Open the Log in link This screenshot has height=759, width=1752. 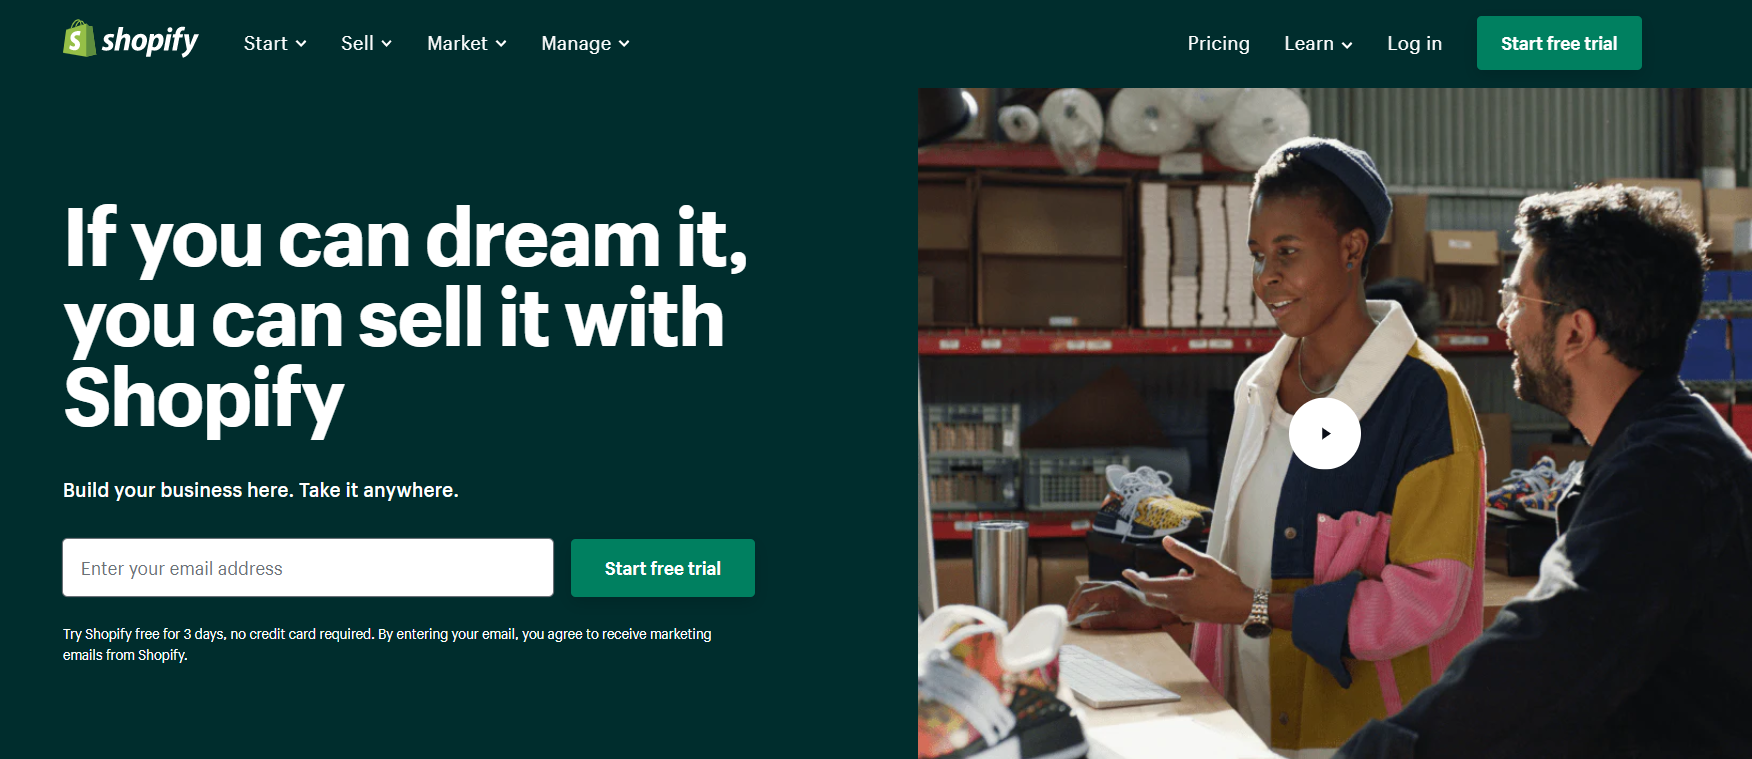coord(1414,43)
